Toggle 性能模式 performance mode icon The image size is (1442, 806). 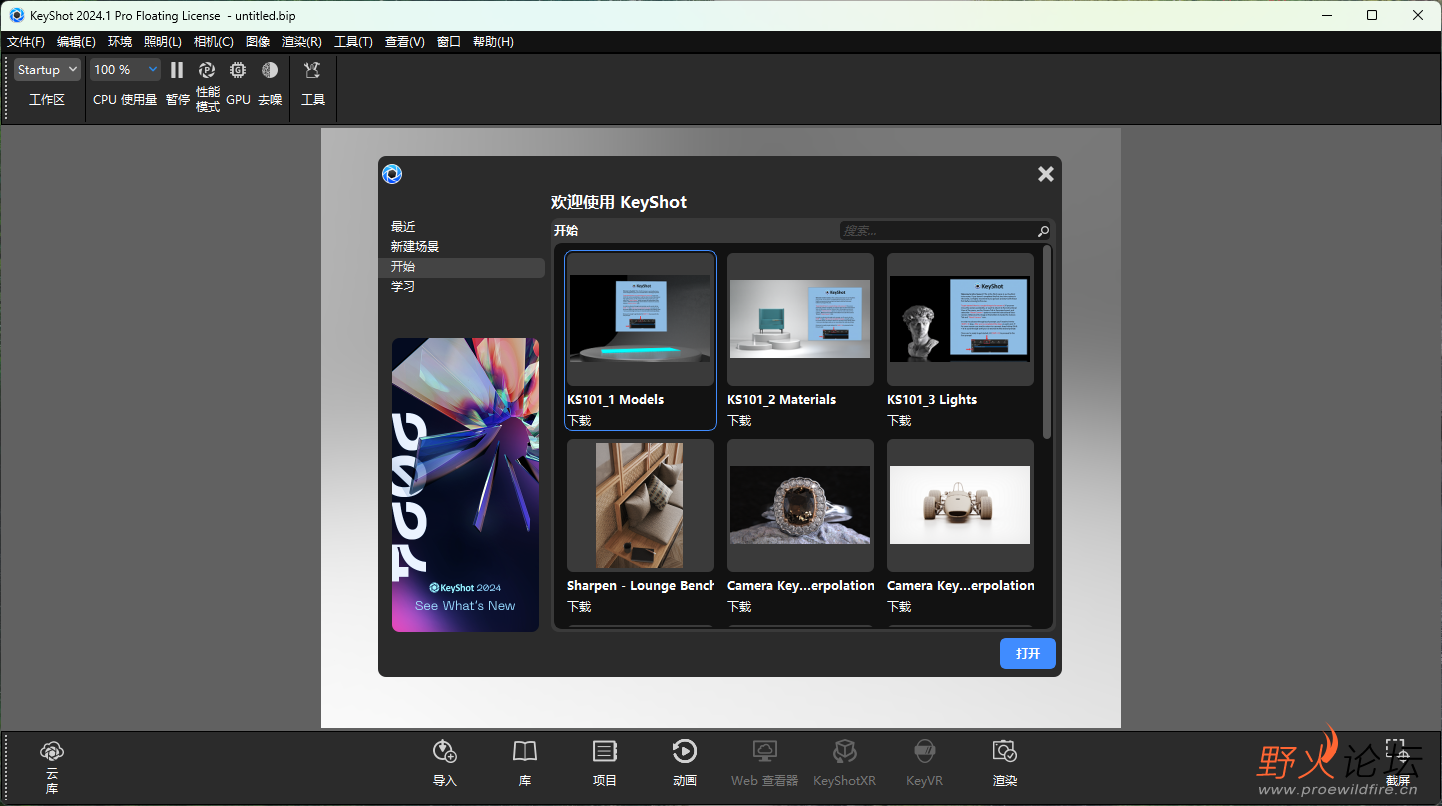pyautogui.click(x=207, y=70)
